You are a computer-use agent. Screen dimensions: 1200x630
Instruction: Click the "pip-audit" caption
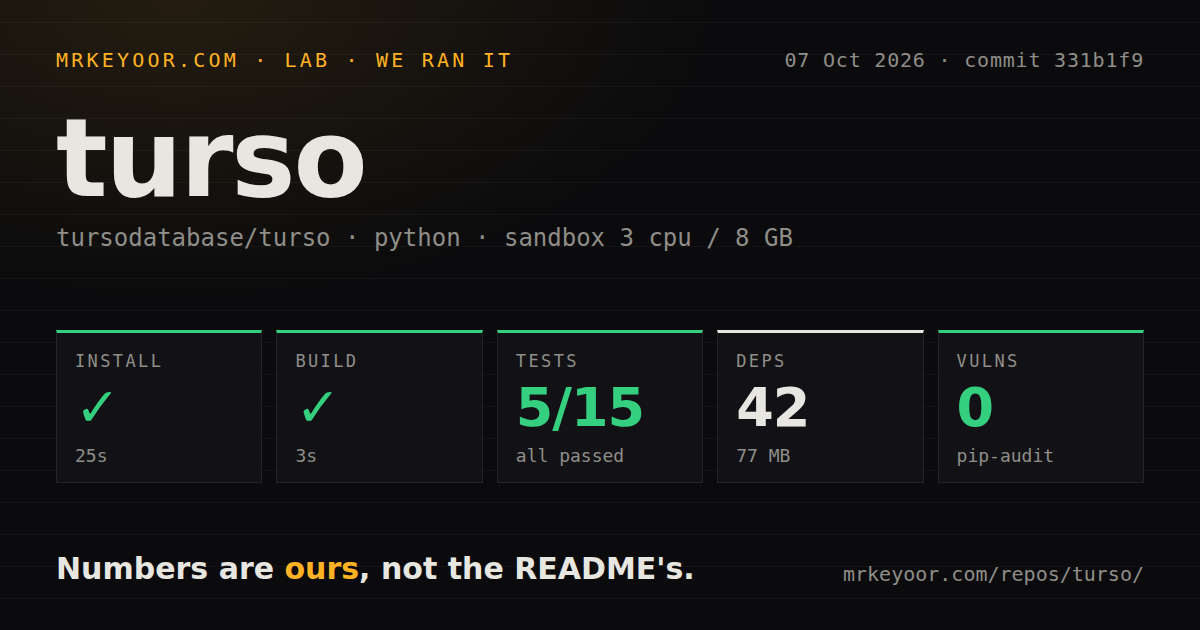pos(1005,456)
